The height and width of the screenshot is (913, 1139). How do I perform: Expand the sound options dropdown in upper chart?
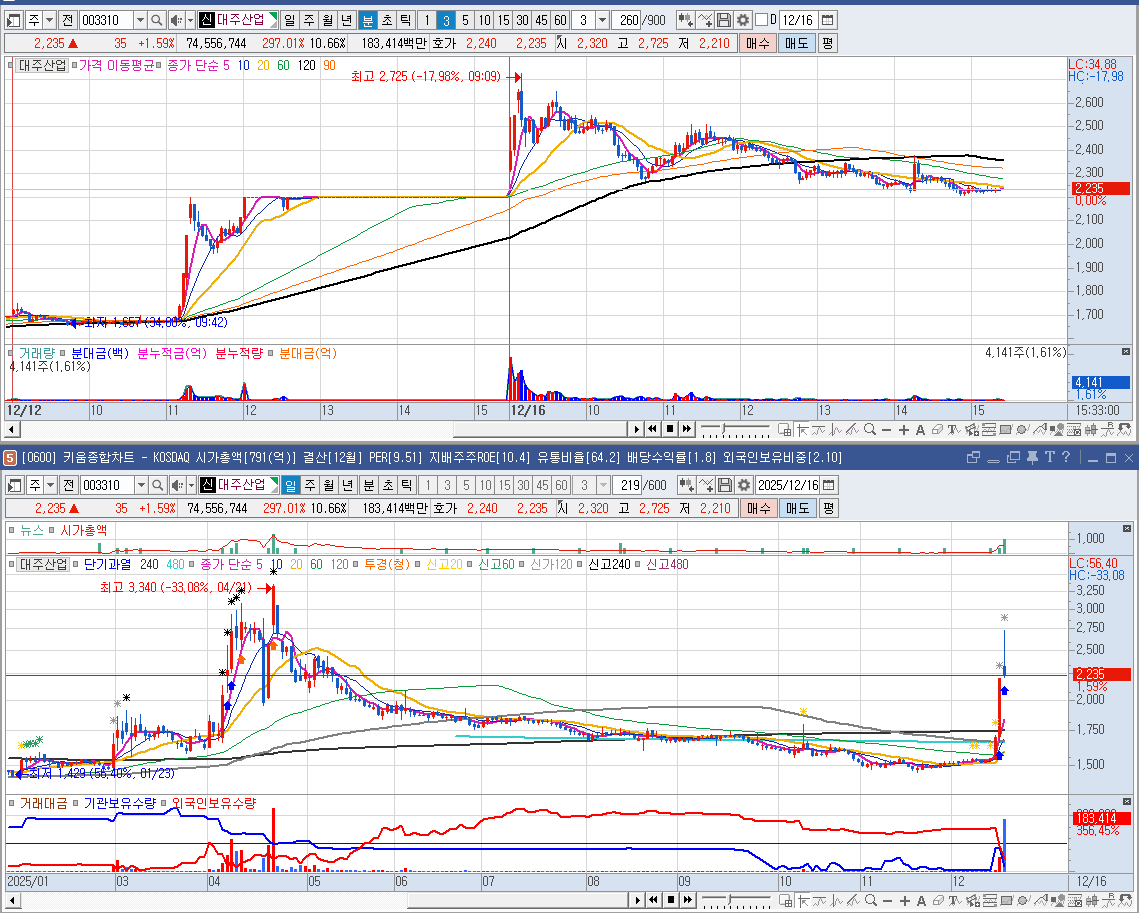coord(190,20)
